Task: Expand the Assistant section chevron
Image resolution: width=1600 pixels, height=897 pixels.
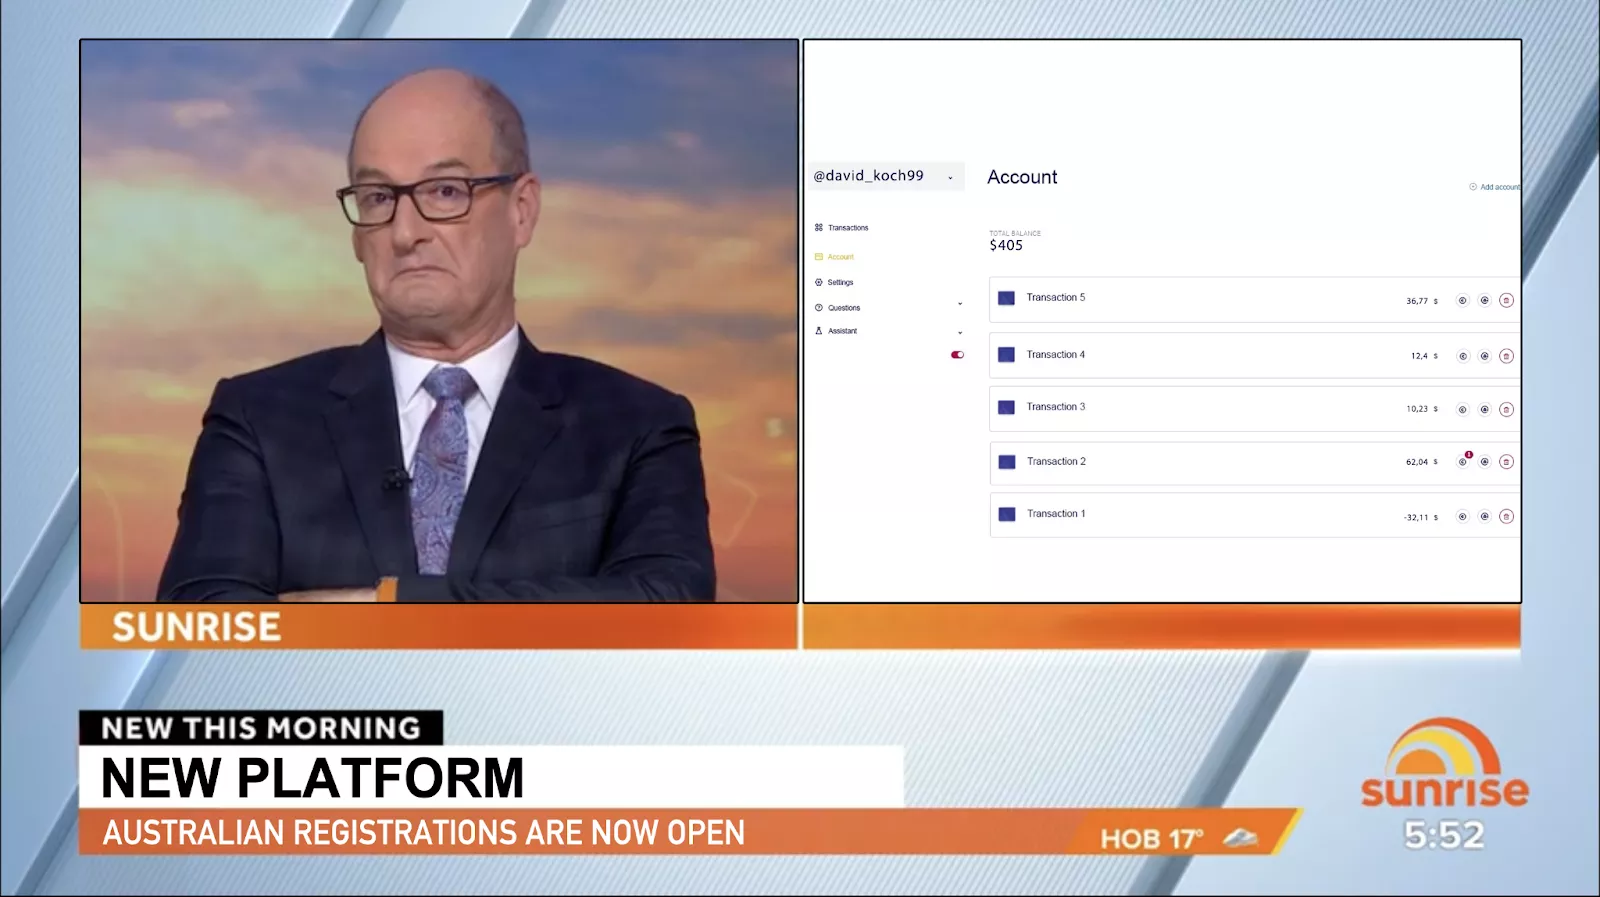Action: coord(960,333)
